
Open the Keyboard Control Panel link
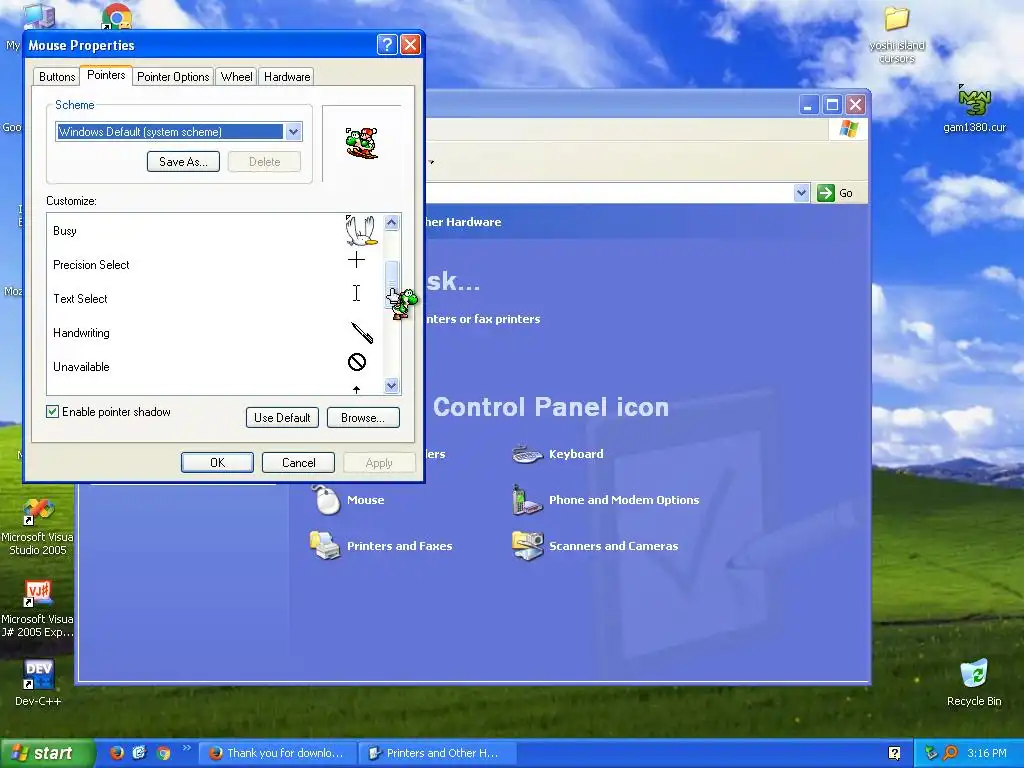click(x=576, y=454)
